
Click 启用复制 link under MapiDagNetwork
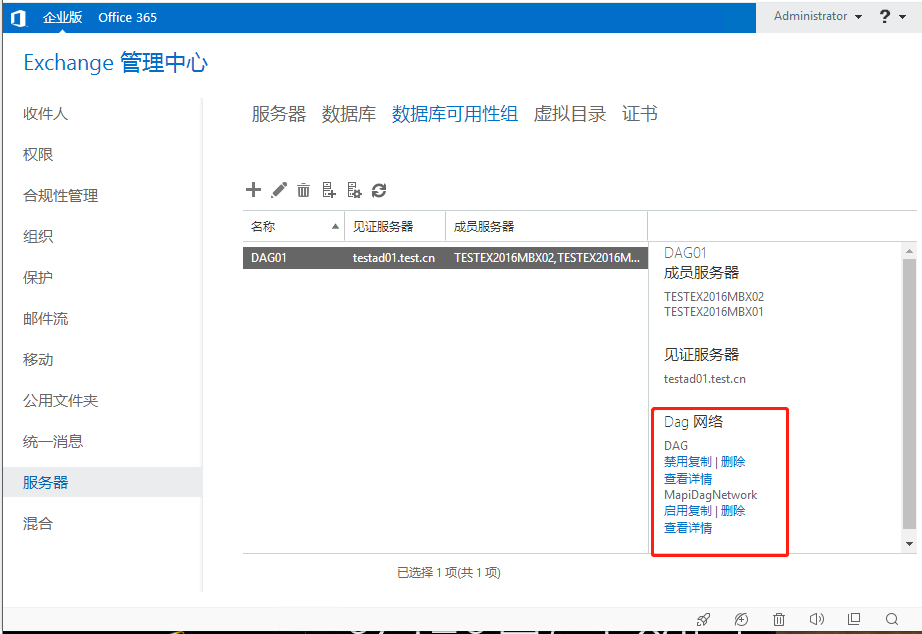coord(687,510)
